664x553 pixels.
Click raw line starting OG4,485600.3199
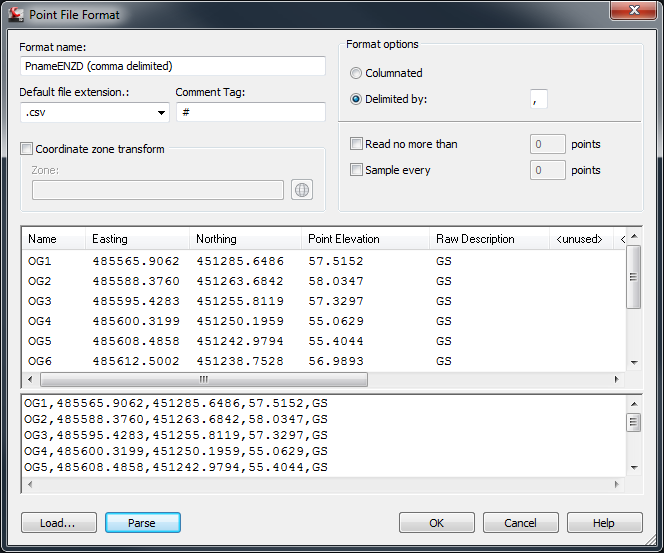176,451
